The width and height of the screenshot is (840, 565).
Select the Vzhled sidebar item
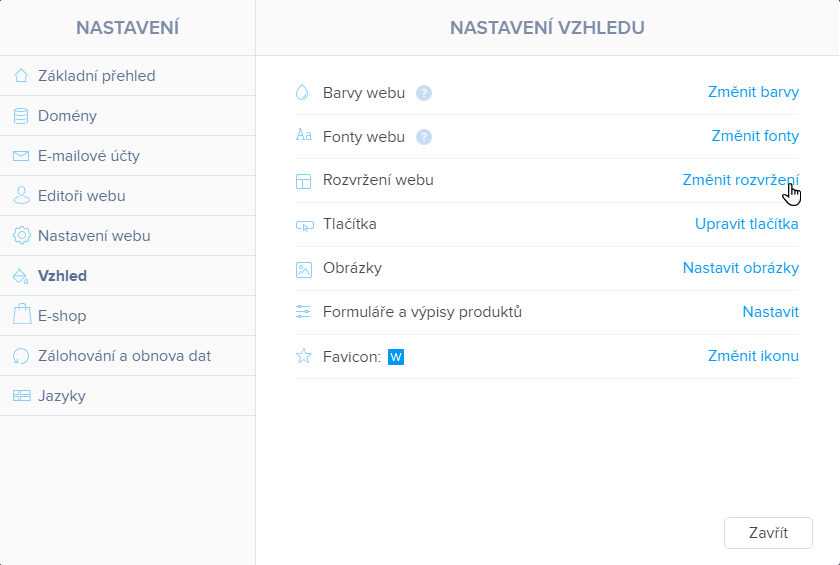pos(128,276)
